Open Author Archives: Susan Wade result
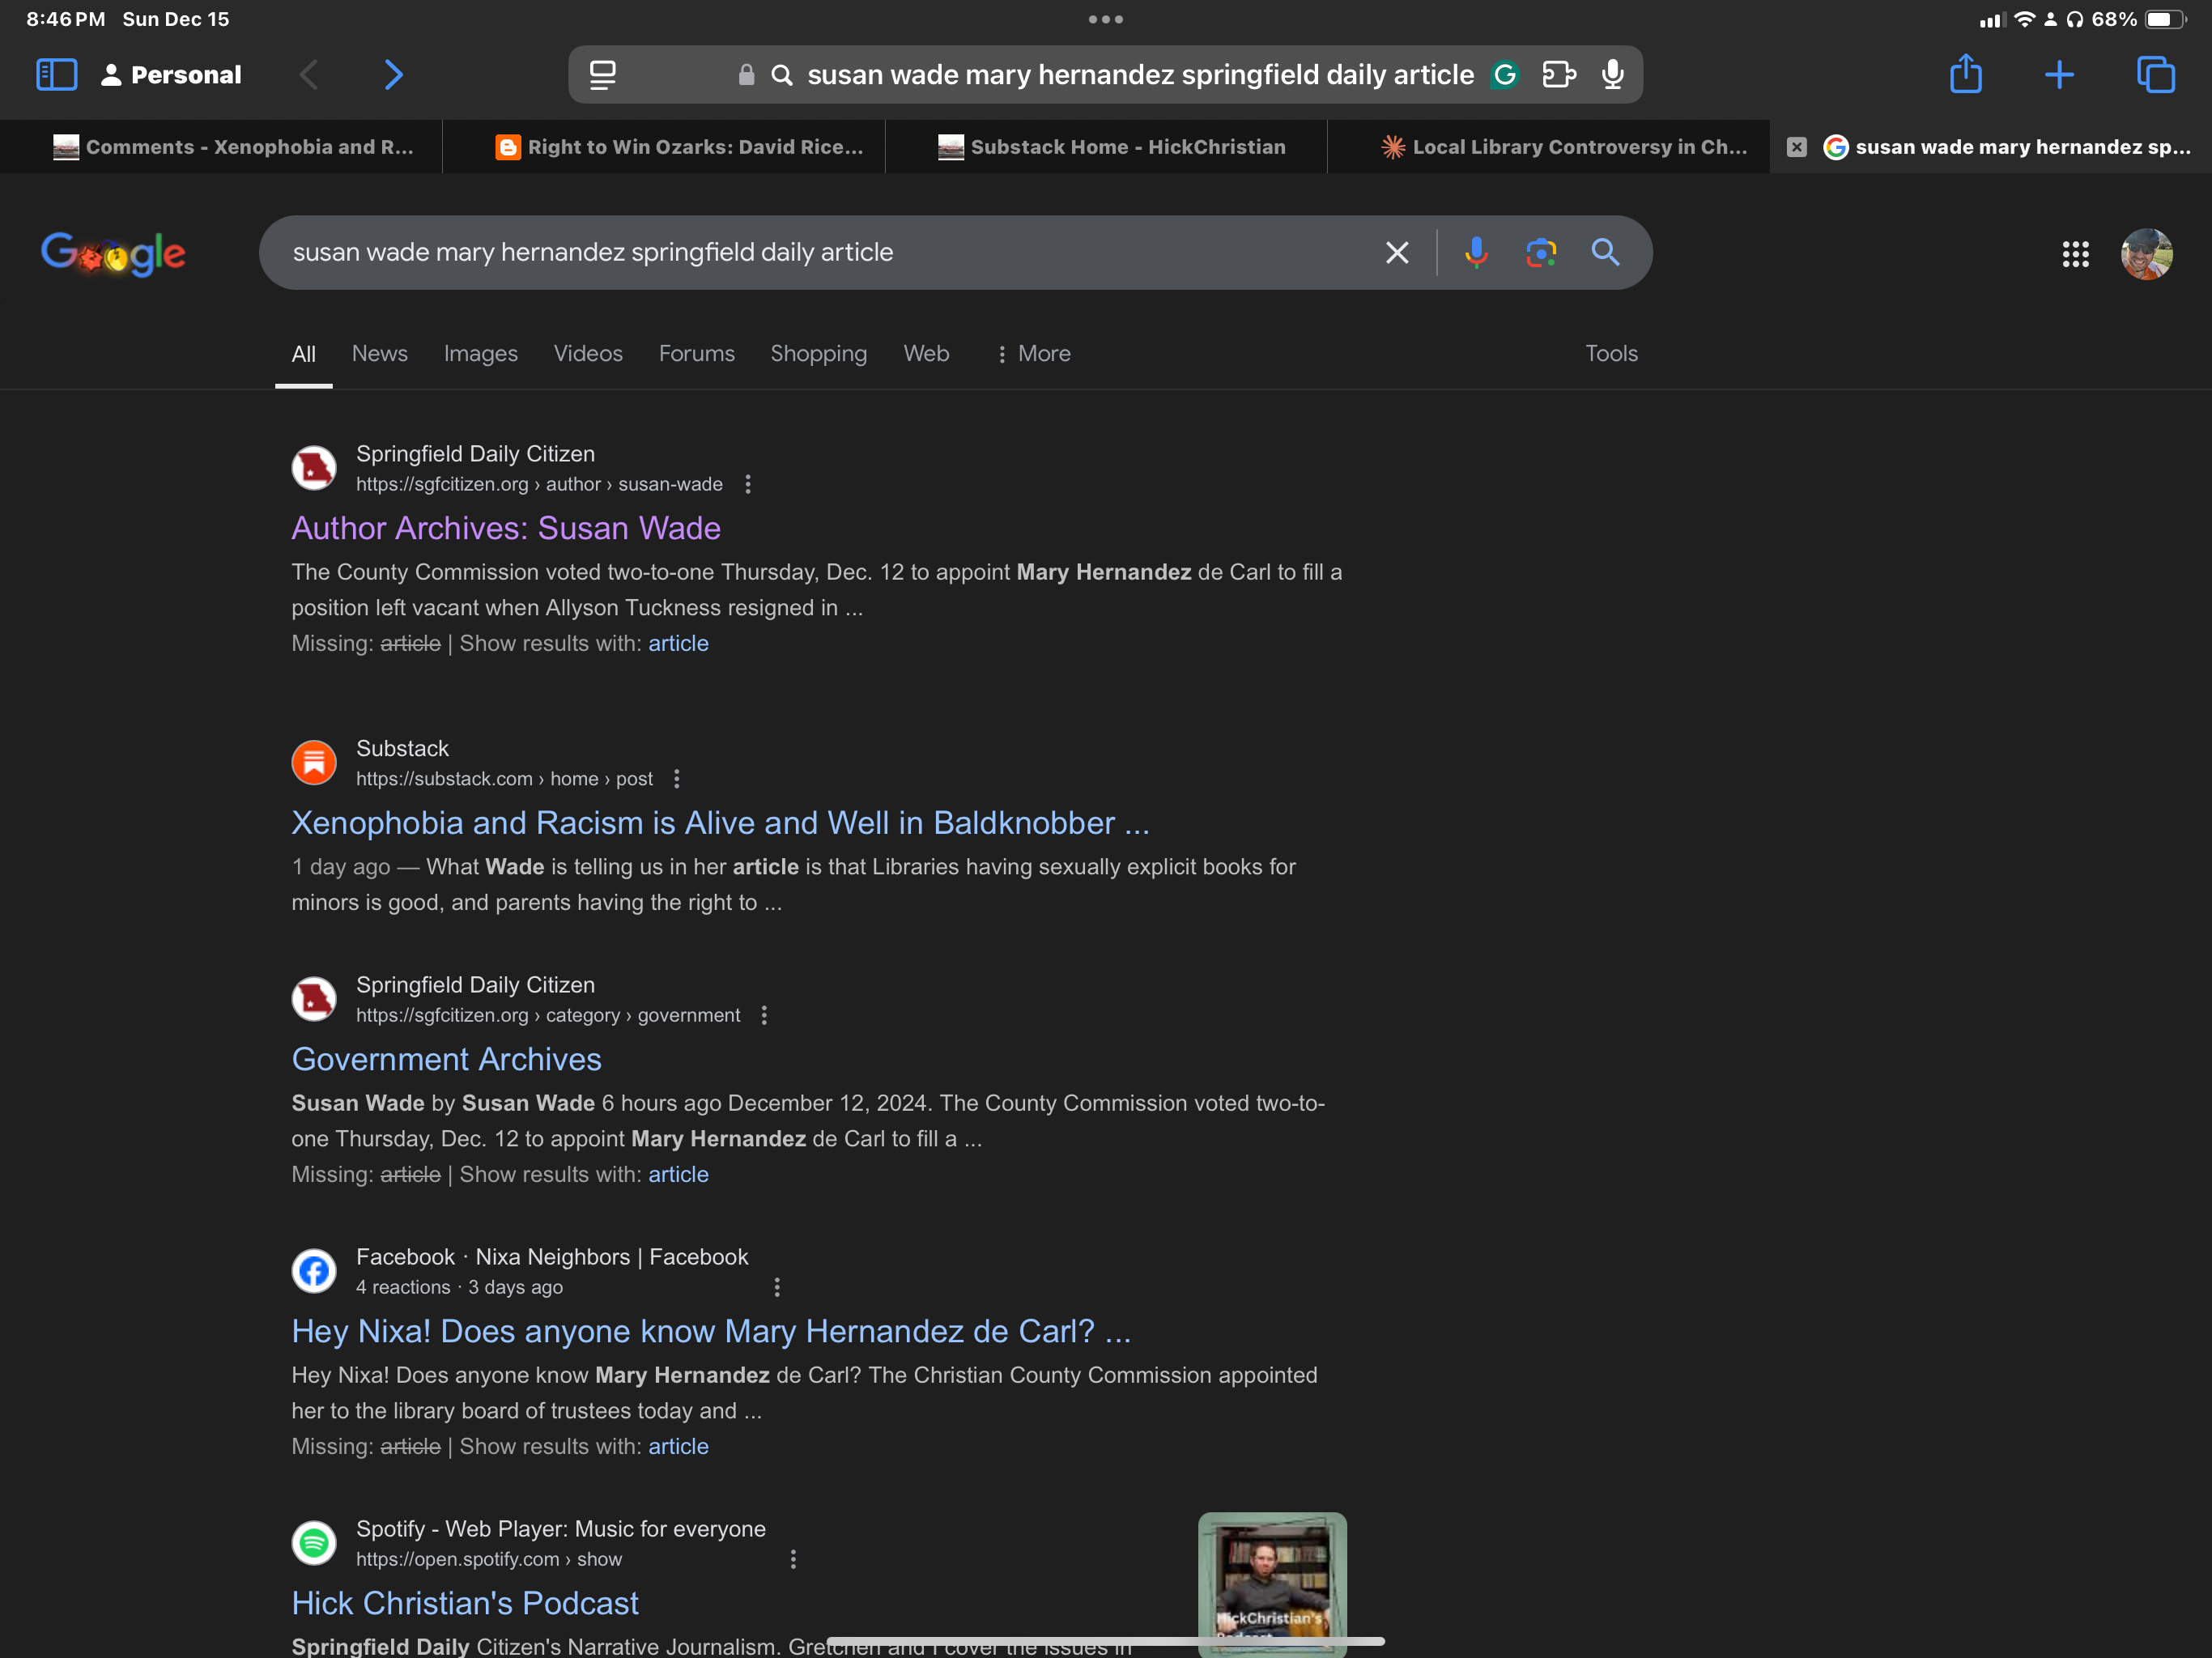Screen dimensions: 2212x1658 506,528
